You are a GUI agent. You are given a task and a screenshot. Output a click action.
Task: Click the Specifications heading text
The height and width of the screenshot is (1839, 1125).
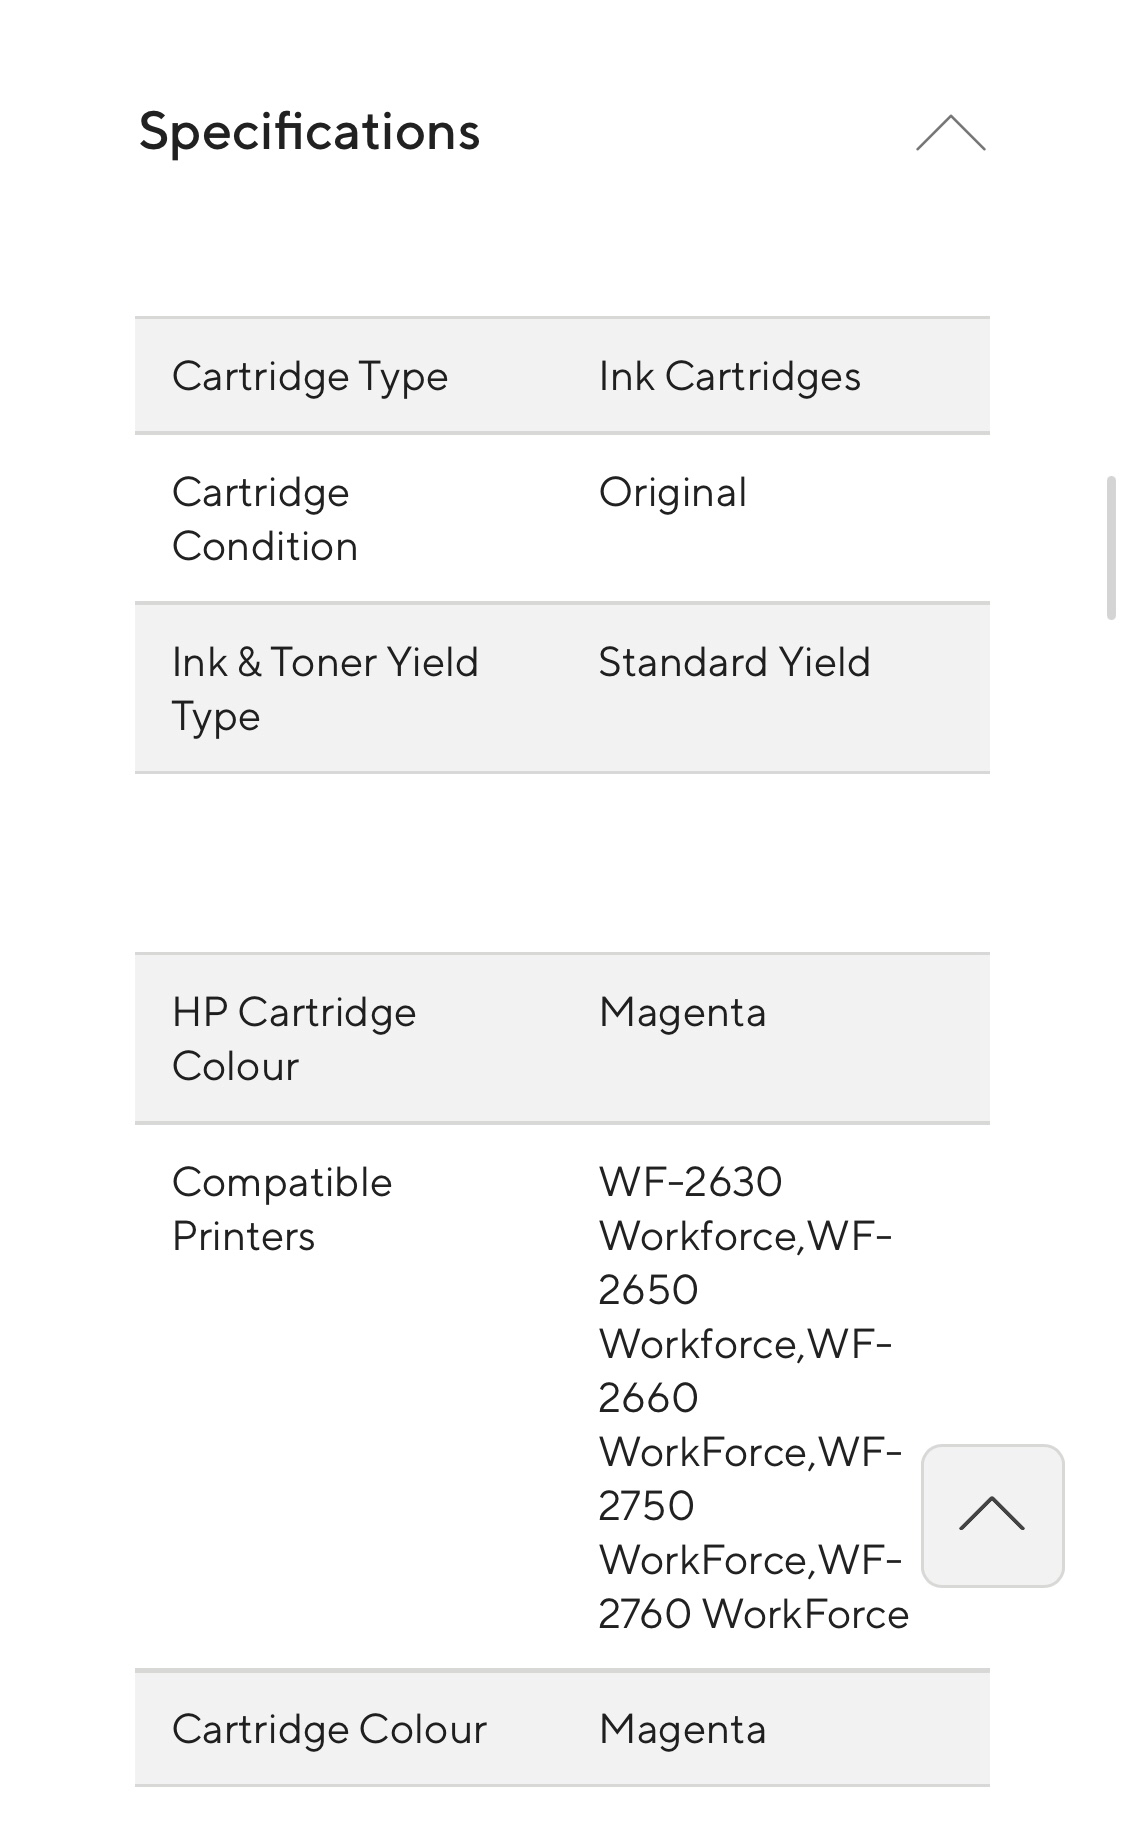pyautogui.click(x=310, y=131)
